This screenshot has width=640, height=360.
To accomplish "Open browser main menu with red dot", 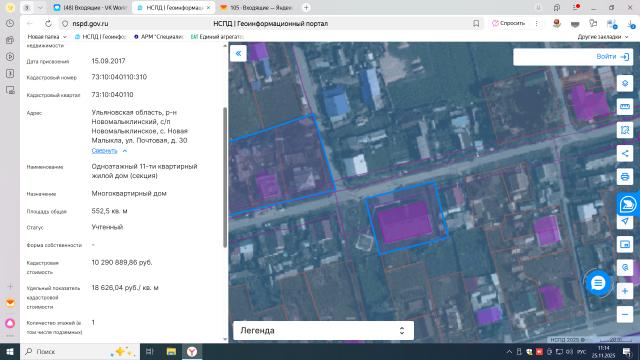I will 576,7.
